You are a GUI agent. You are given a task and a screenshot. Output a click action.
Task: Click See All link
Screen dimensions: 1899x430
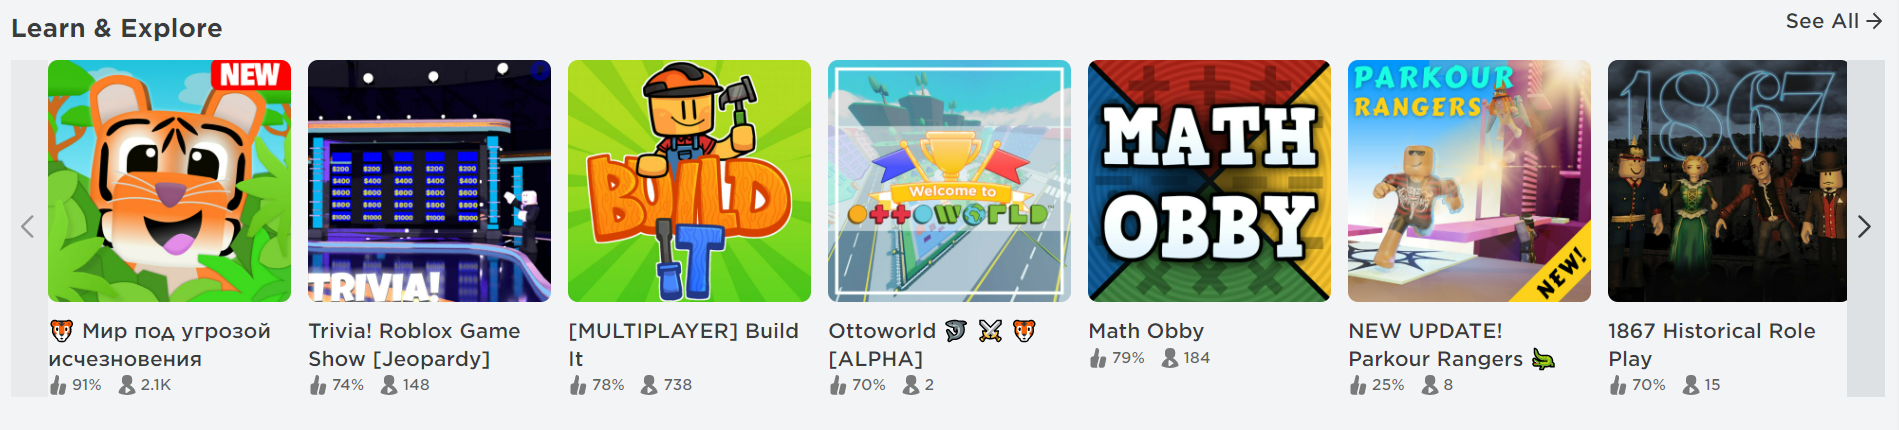coord(1834,21)
